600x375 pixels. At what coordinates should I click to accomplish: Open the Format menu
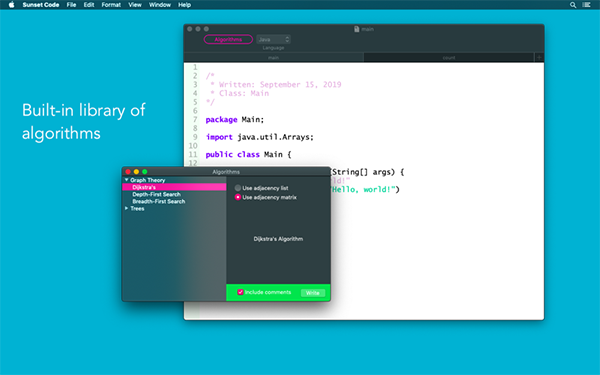111,5
